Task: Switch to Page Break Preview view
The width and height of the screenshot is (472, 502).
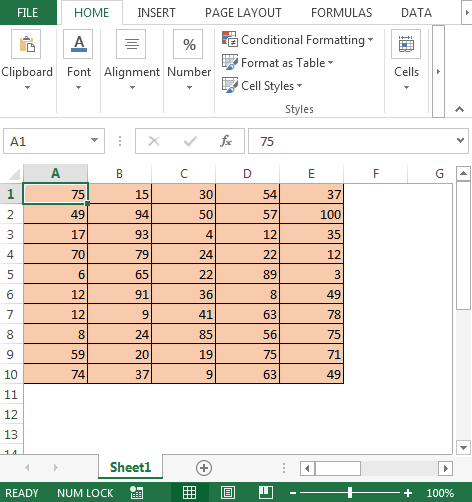Action: [266, 492]
